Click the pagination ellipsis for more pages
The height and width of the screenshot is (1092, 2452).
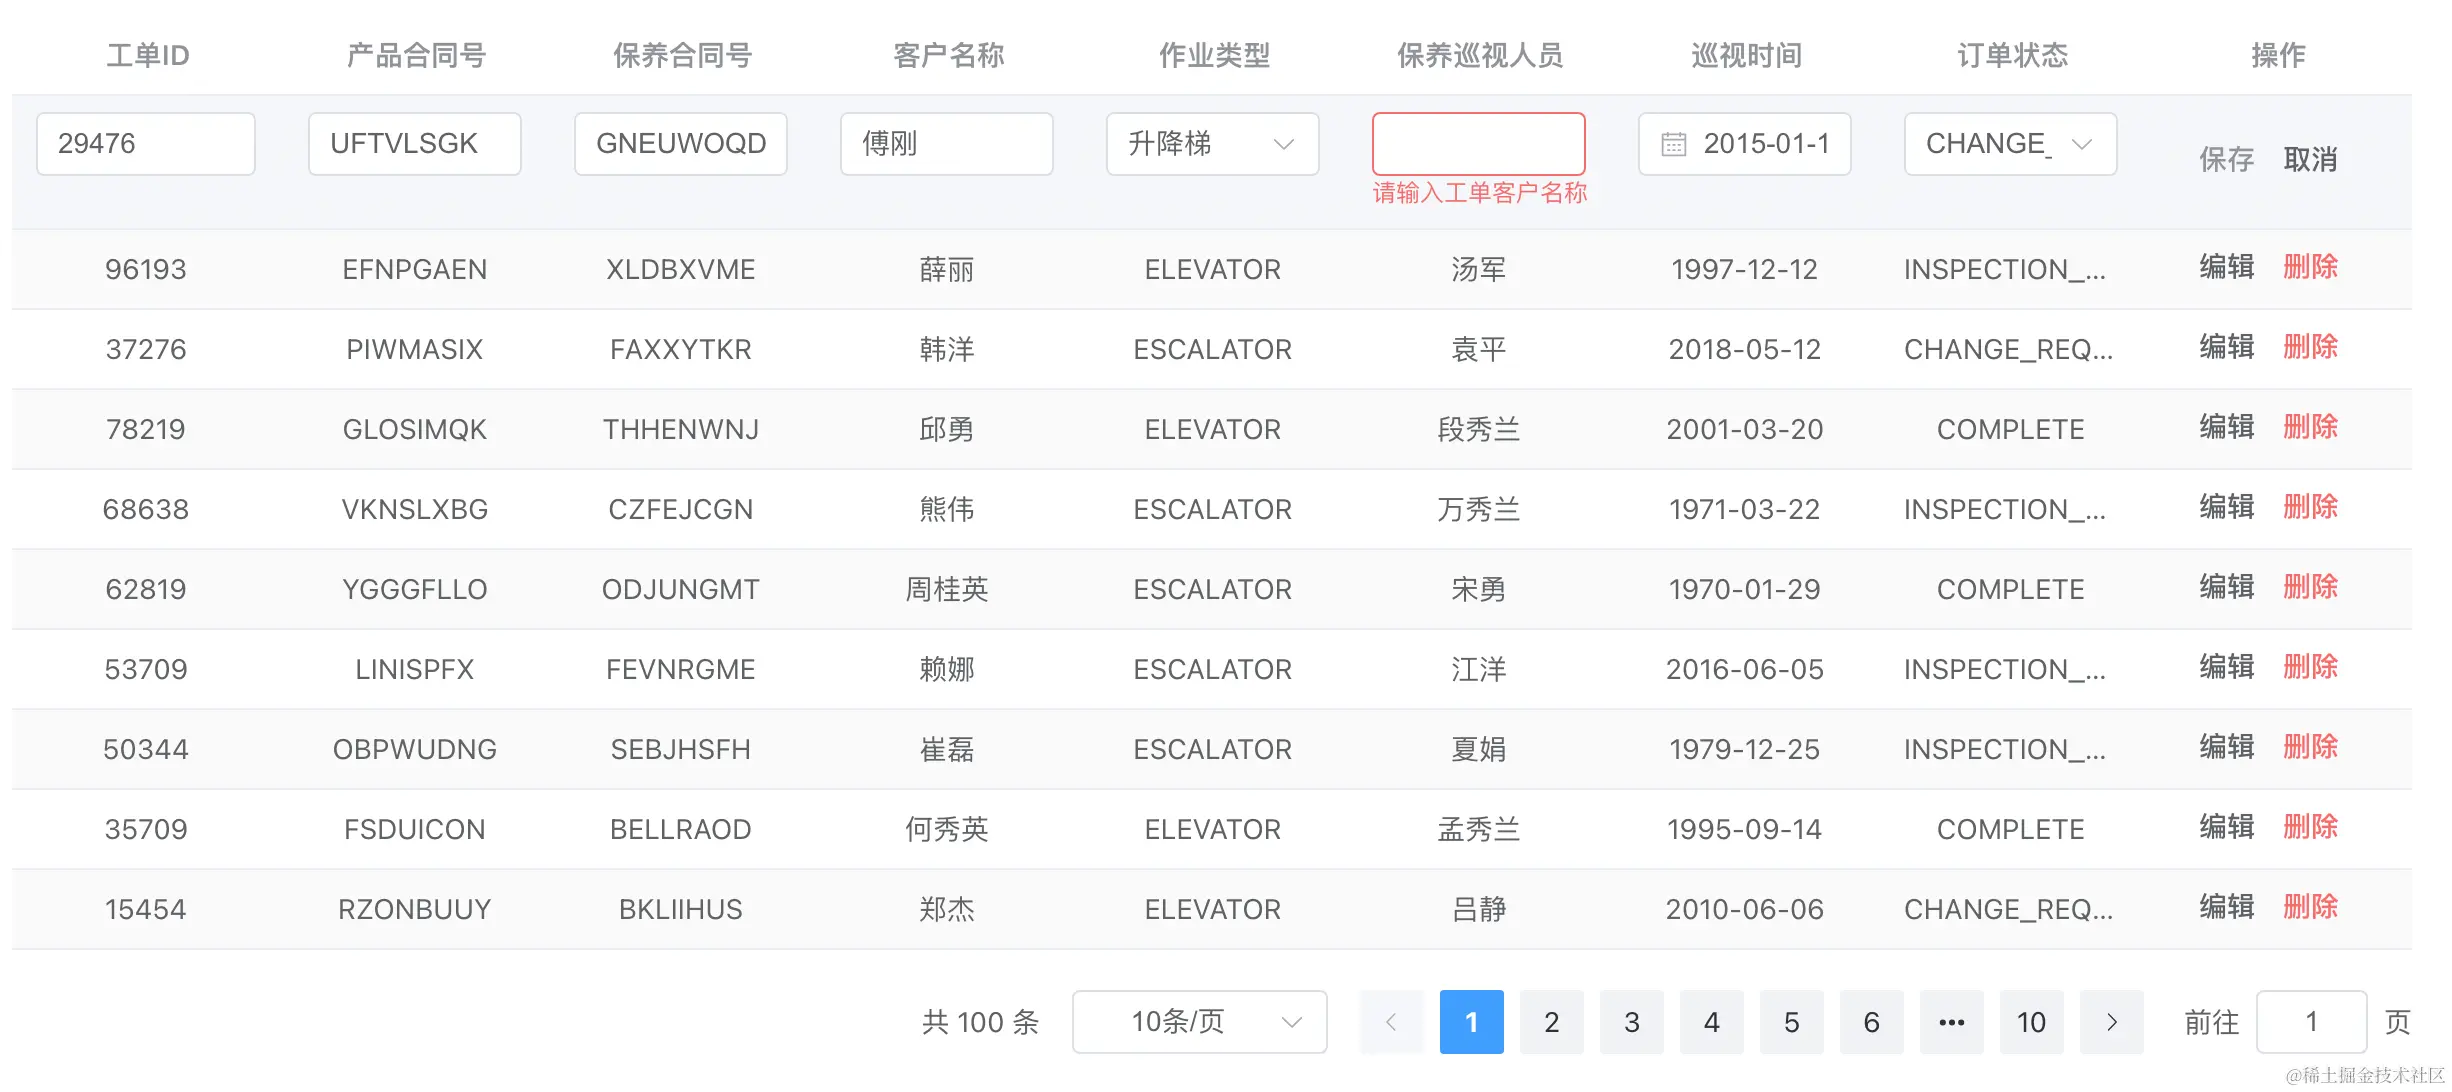[x=1951, y=1022]
